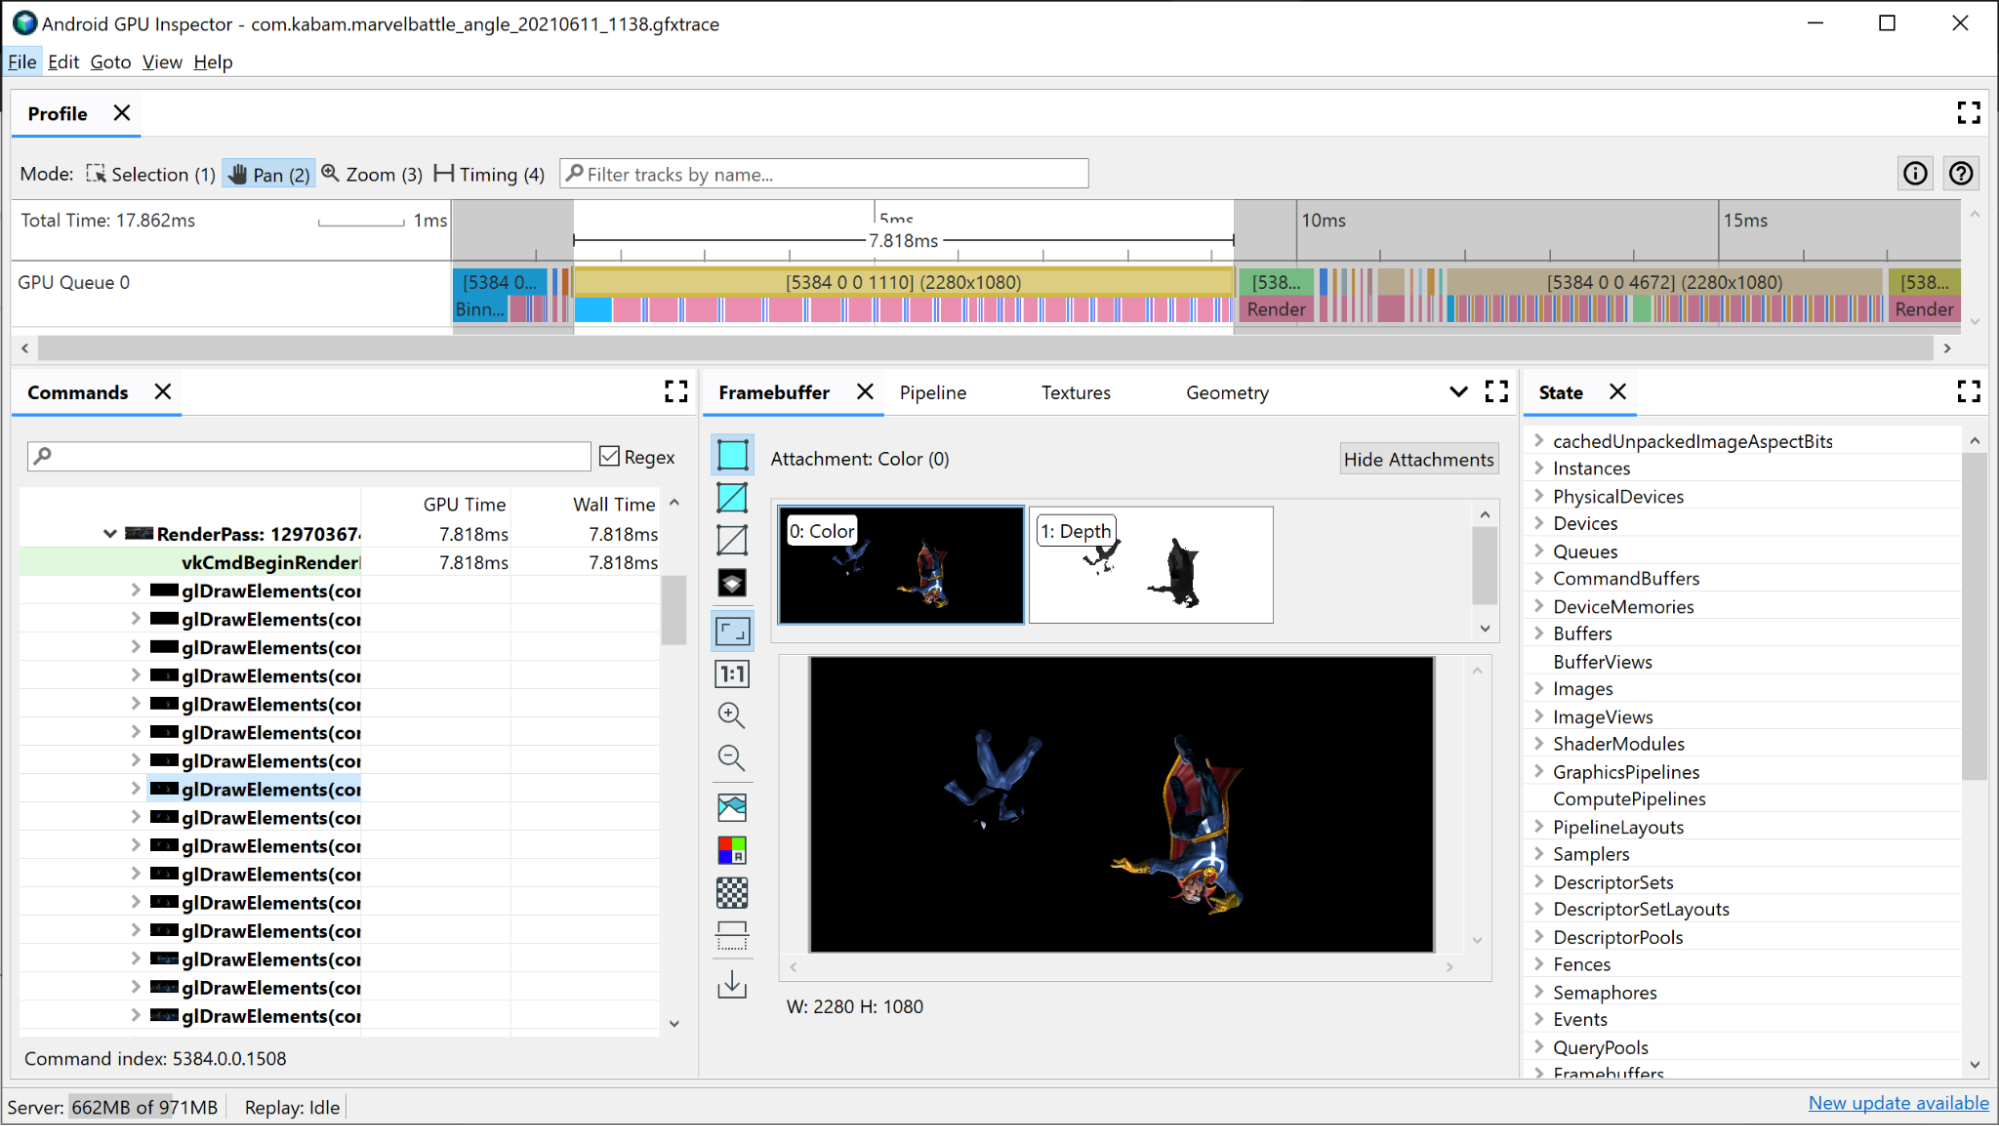Expand the GraphicsPipelines state tree item
Viewport: 1999px width, 1126px height.
[x=1538, y=772]
